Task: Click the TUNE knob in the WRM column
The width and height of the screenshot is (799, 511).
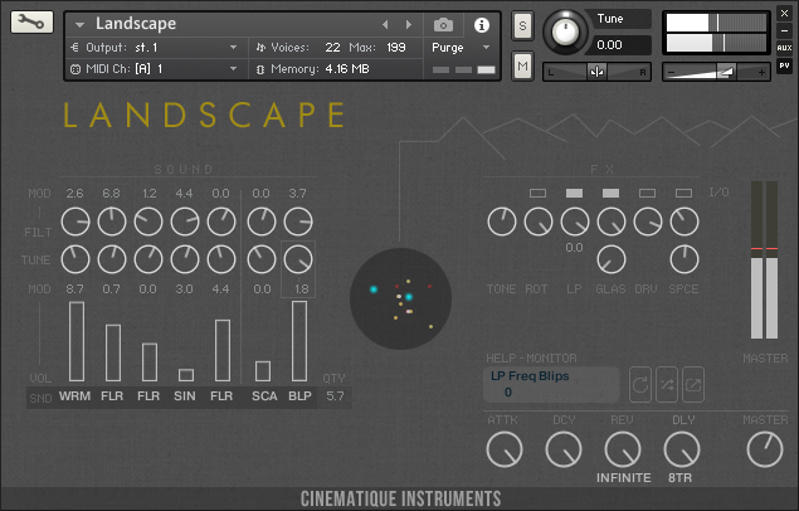Action: point(75,259)
